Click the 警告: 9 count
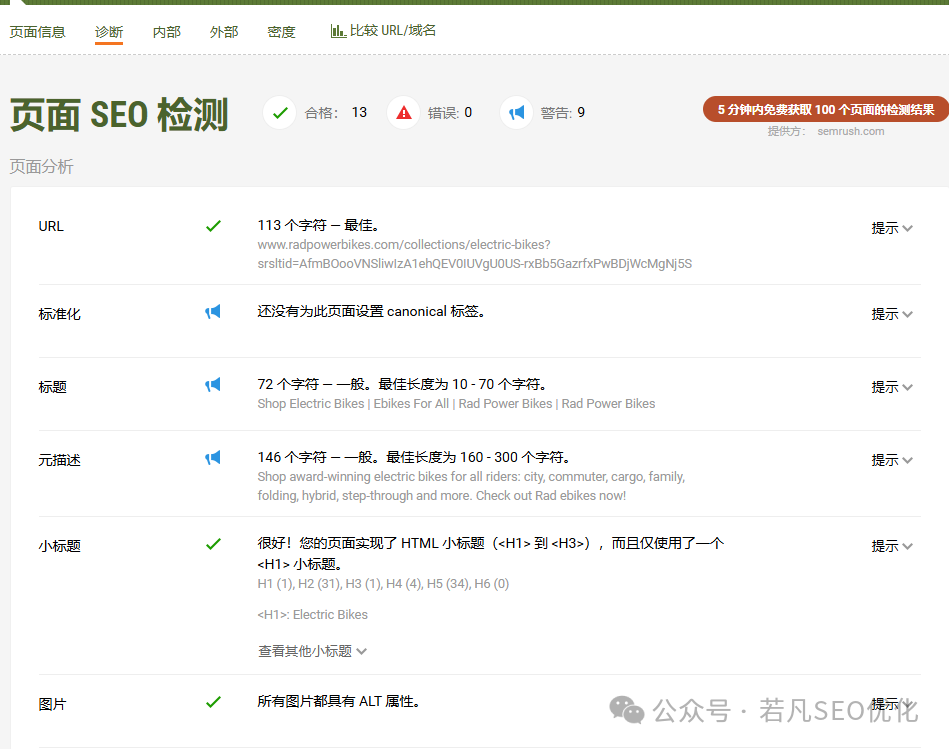 (x=562, y=113)
